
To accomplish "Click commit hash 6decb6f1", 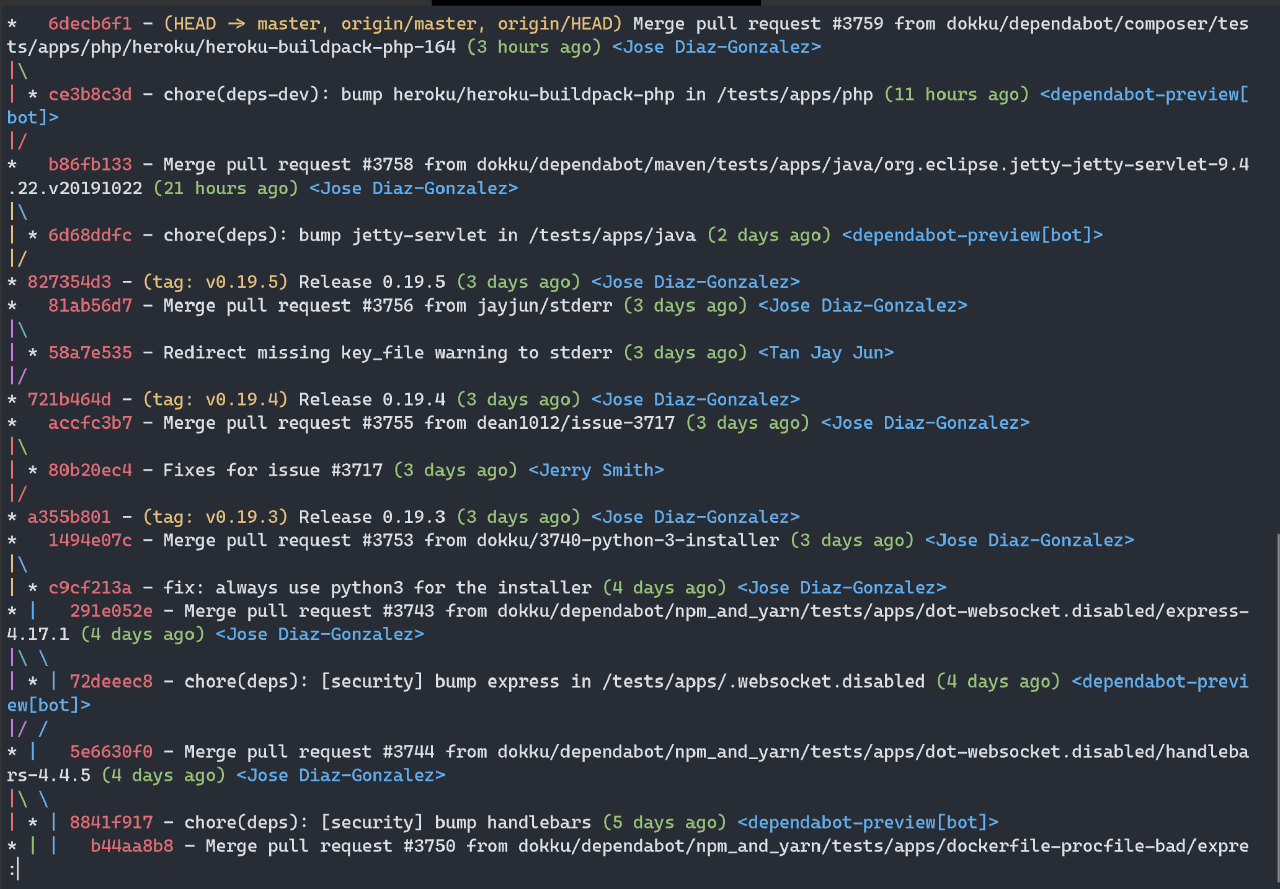I will point(89,23).
